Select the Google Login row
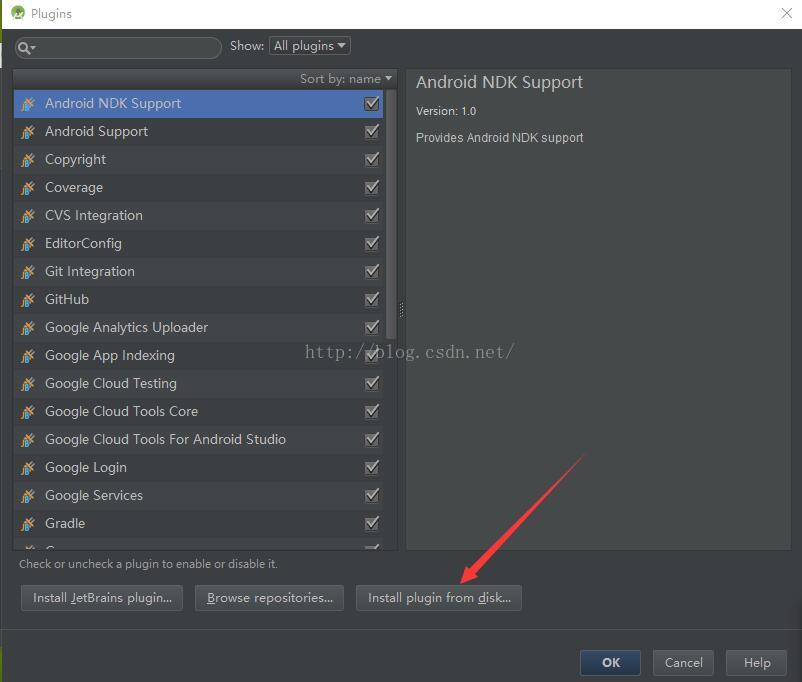 [198, 468]
